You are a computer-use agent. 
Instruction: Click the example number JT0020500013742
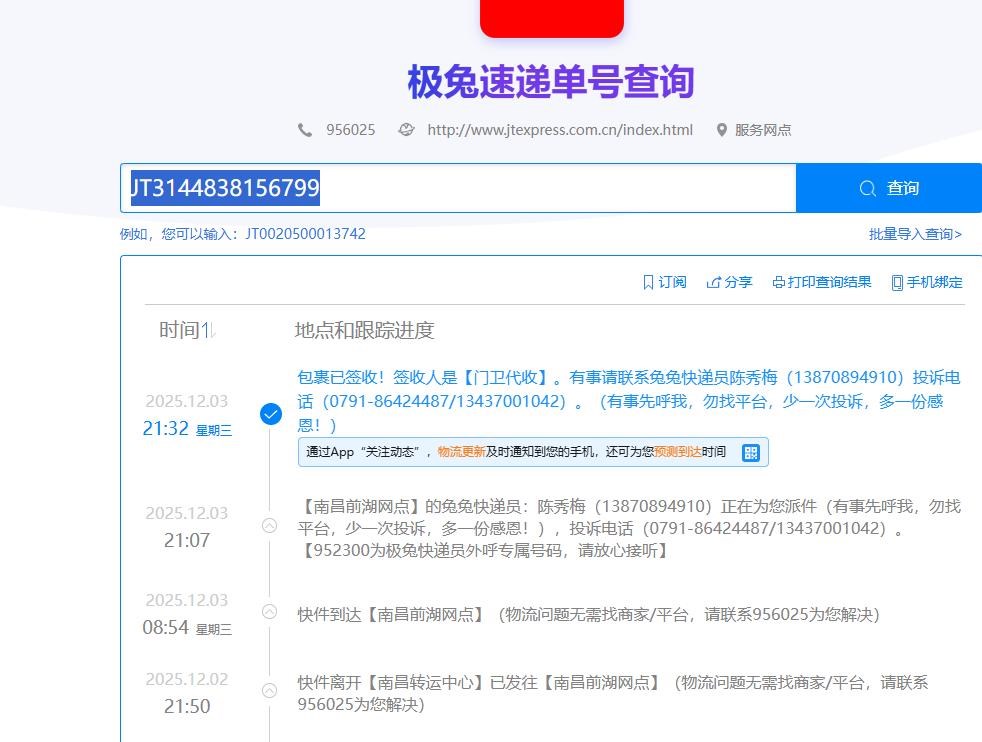[x=305, y=234]
